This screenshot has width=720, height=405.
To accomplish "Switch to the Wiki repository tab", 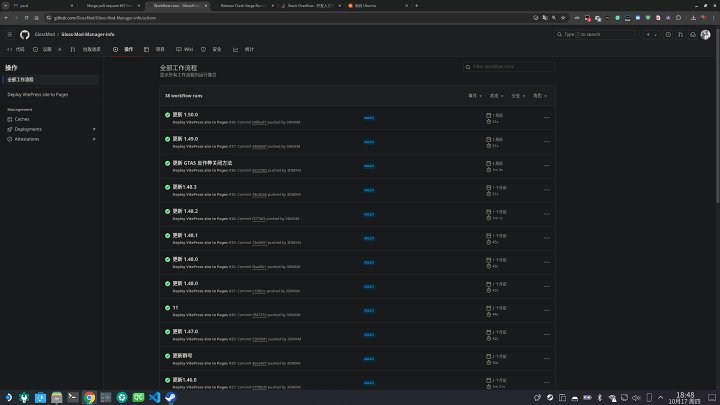I will 185,48.
